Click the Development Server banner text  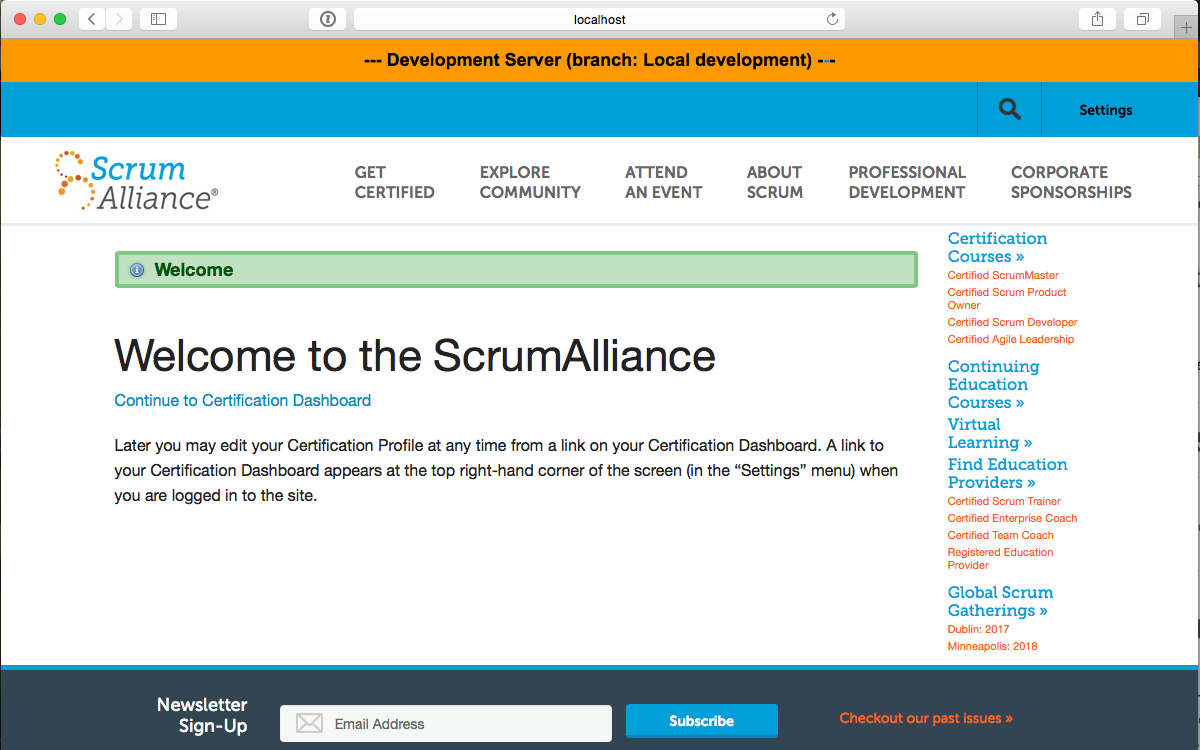pos(600,60)
